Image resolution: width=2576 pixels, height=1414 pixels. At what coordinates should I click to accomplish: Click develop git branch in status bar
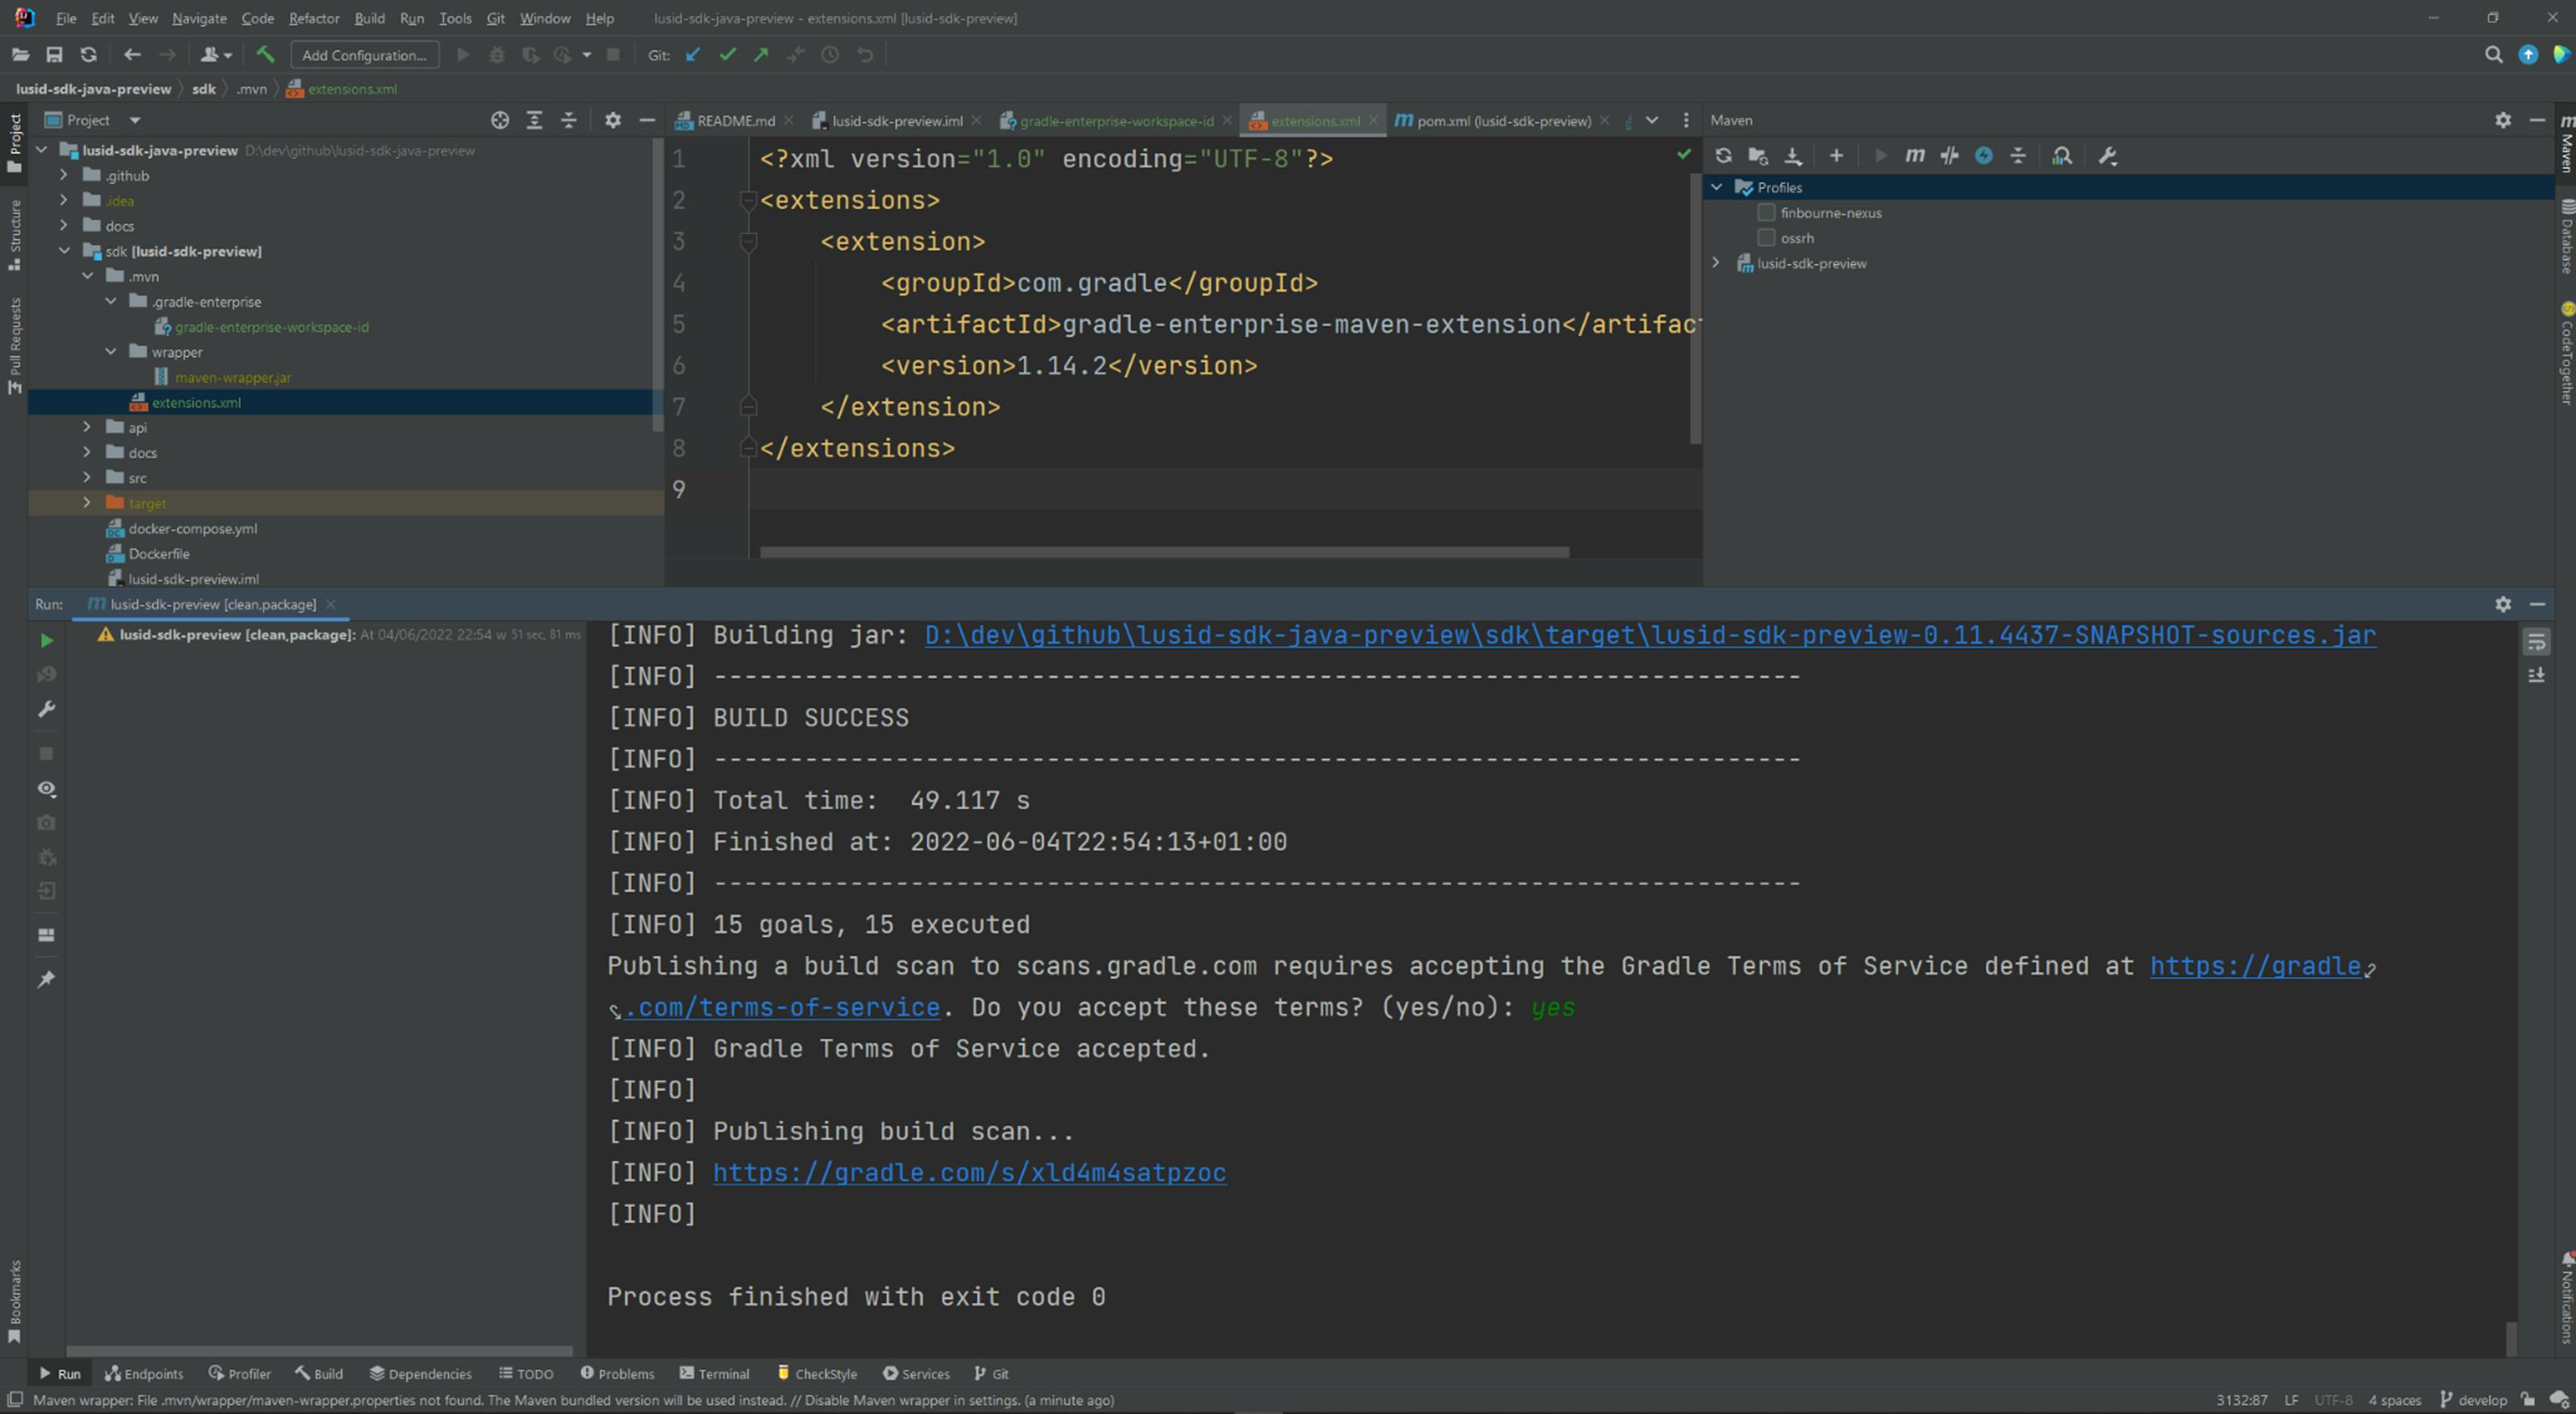pos(2472,1400)
